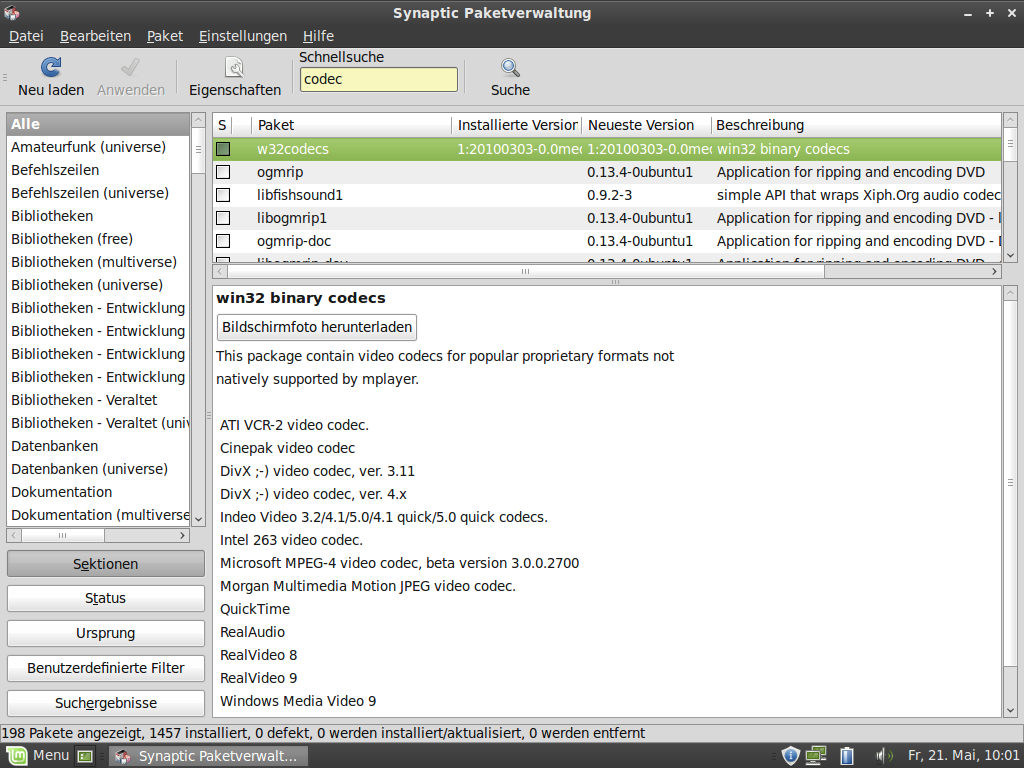This screenshot has height=768, width=1024.
Task: Click inside the Schnellsuche search field
Action: pos(378,78)
